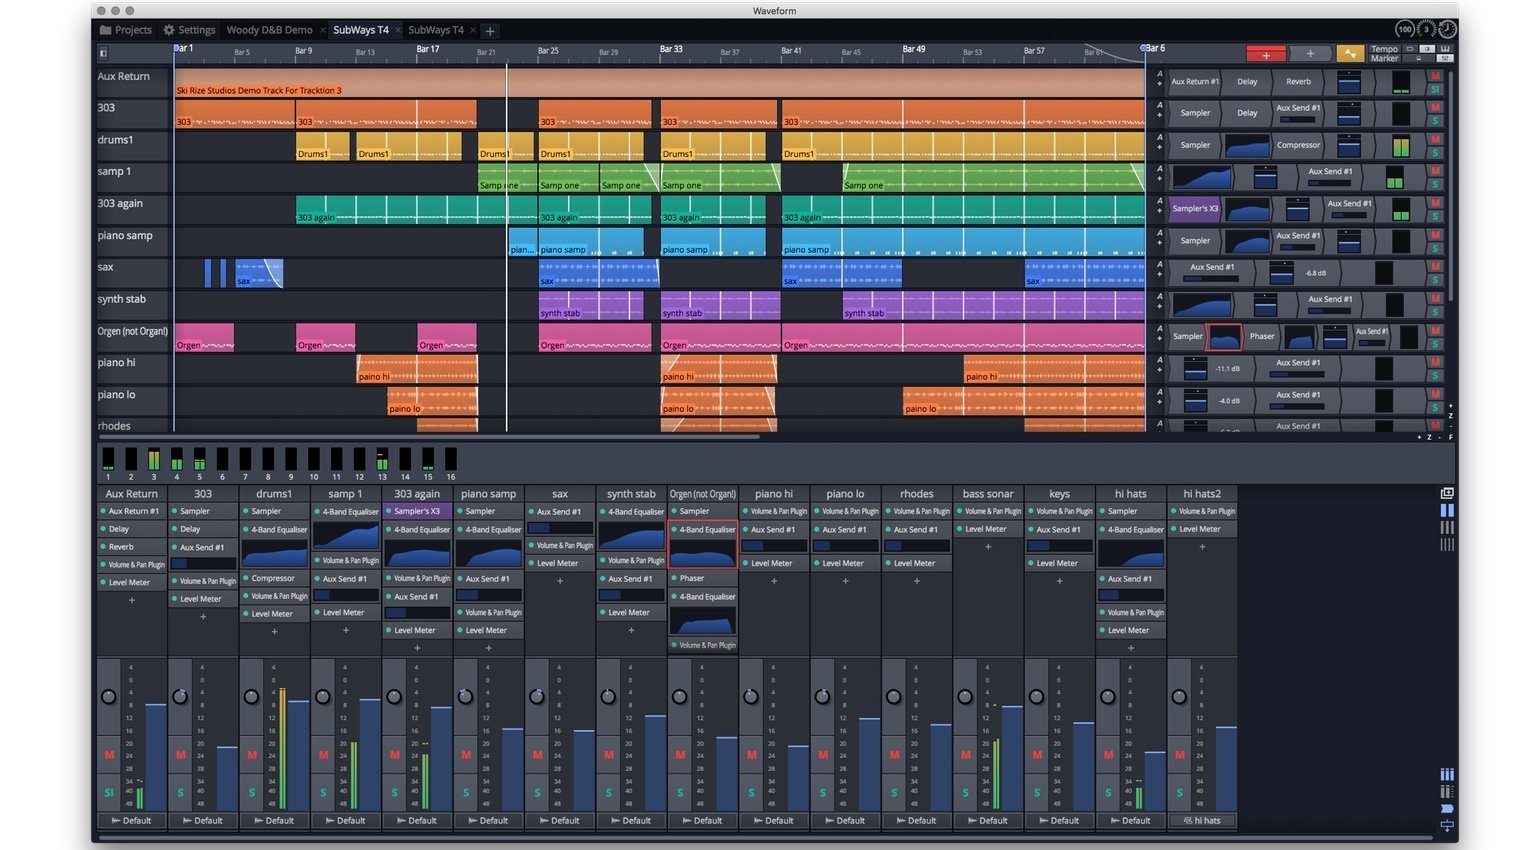The width and height of the screenshot is (1540, 850).
Task: Mute the Aux Return track in arranger
Action: coord(1435,76)
